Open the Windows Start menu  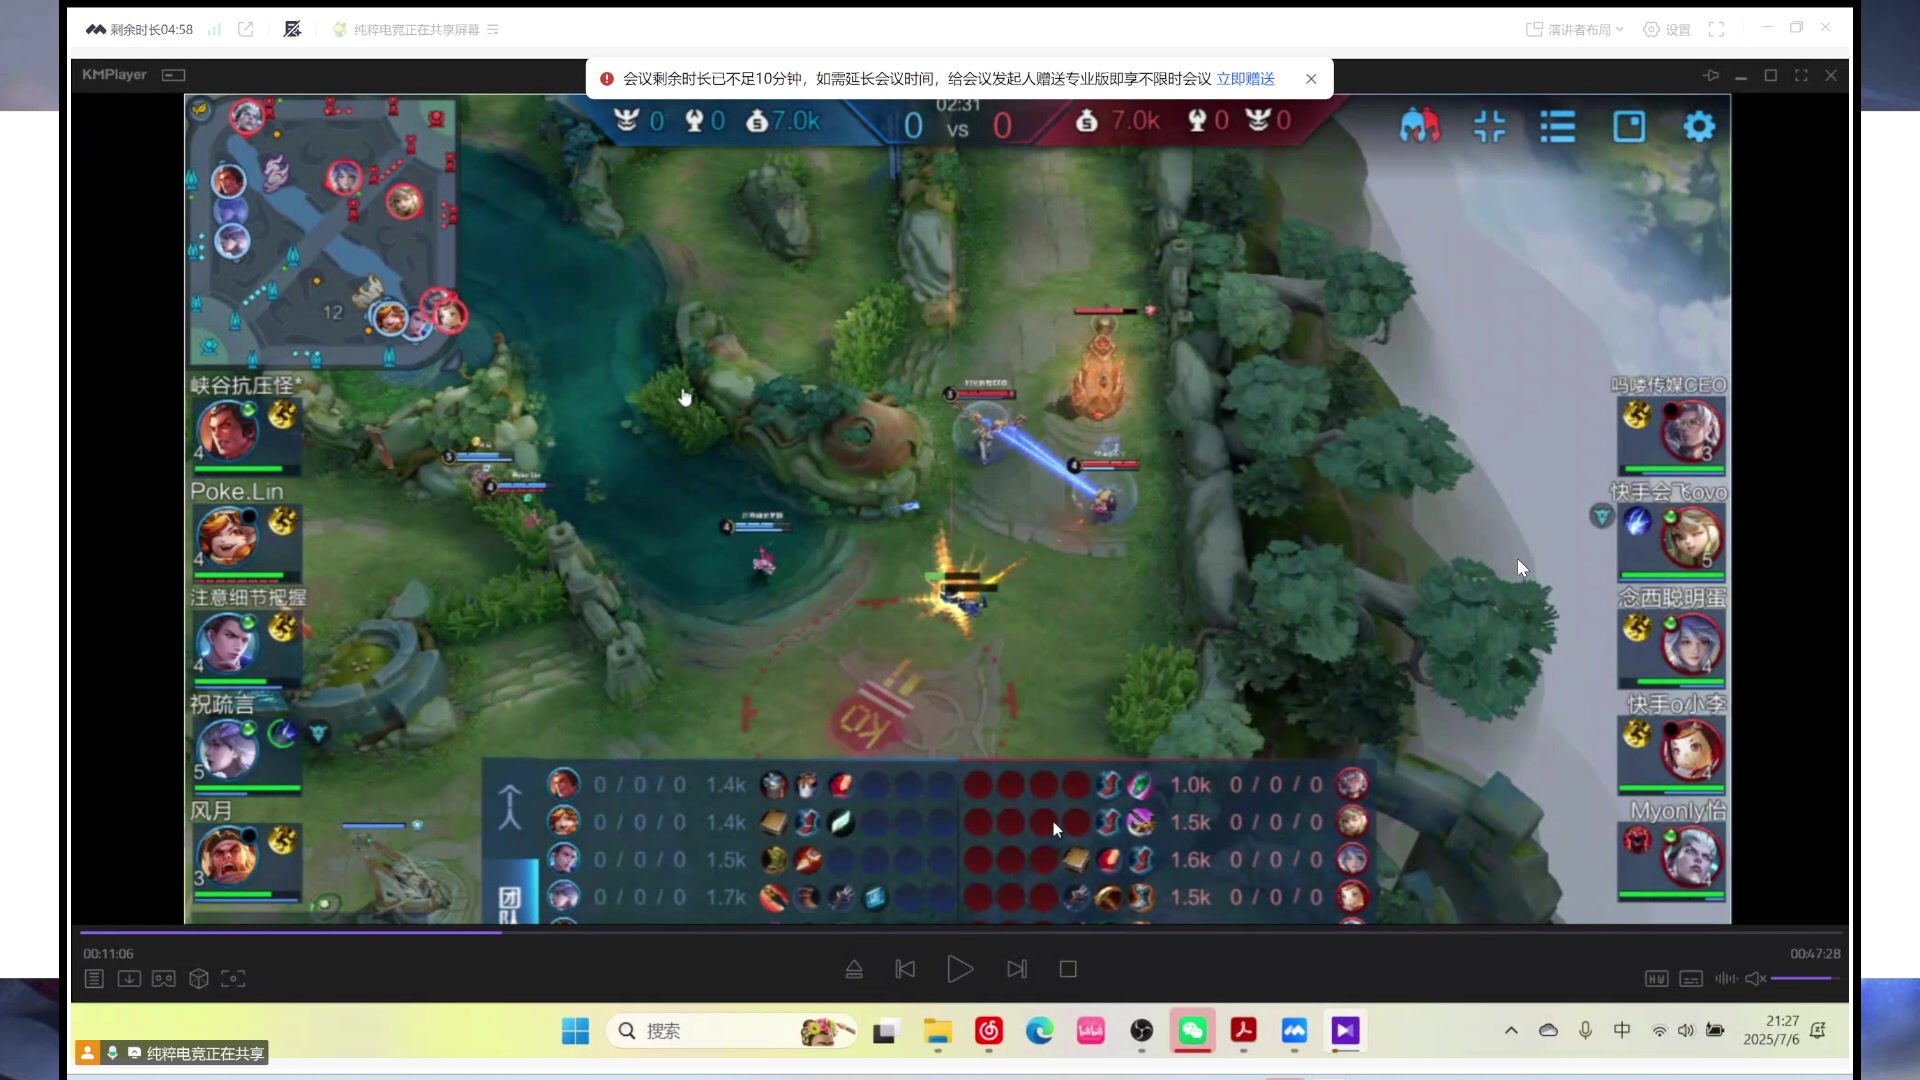pos(575,1031)
